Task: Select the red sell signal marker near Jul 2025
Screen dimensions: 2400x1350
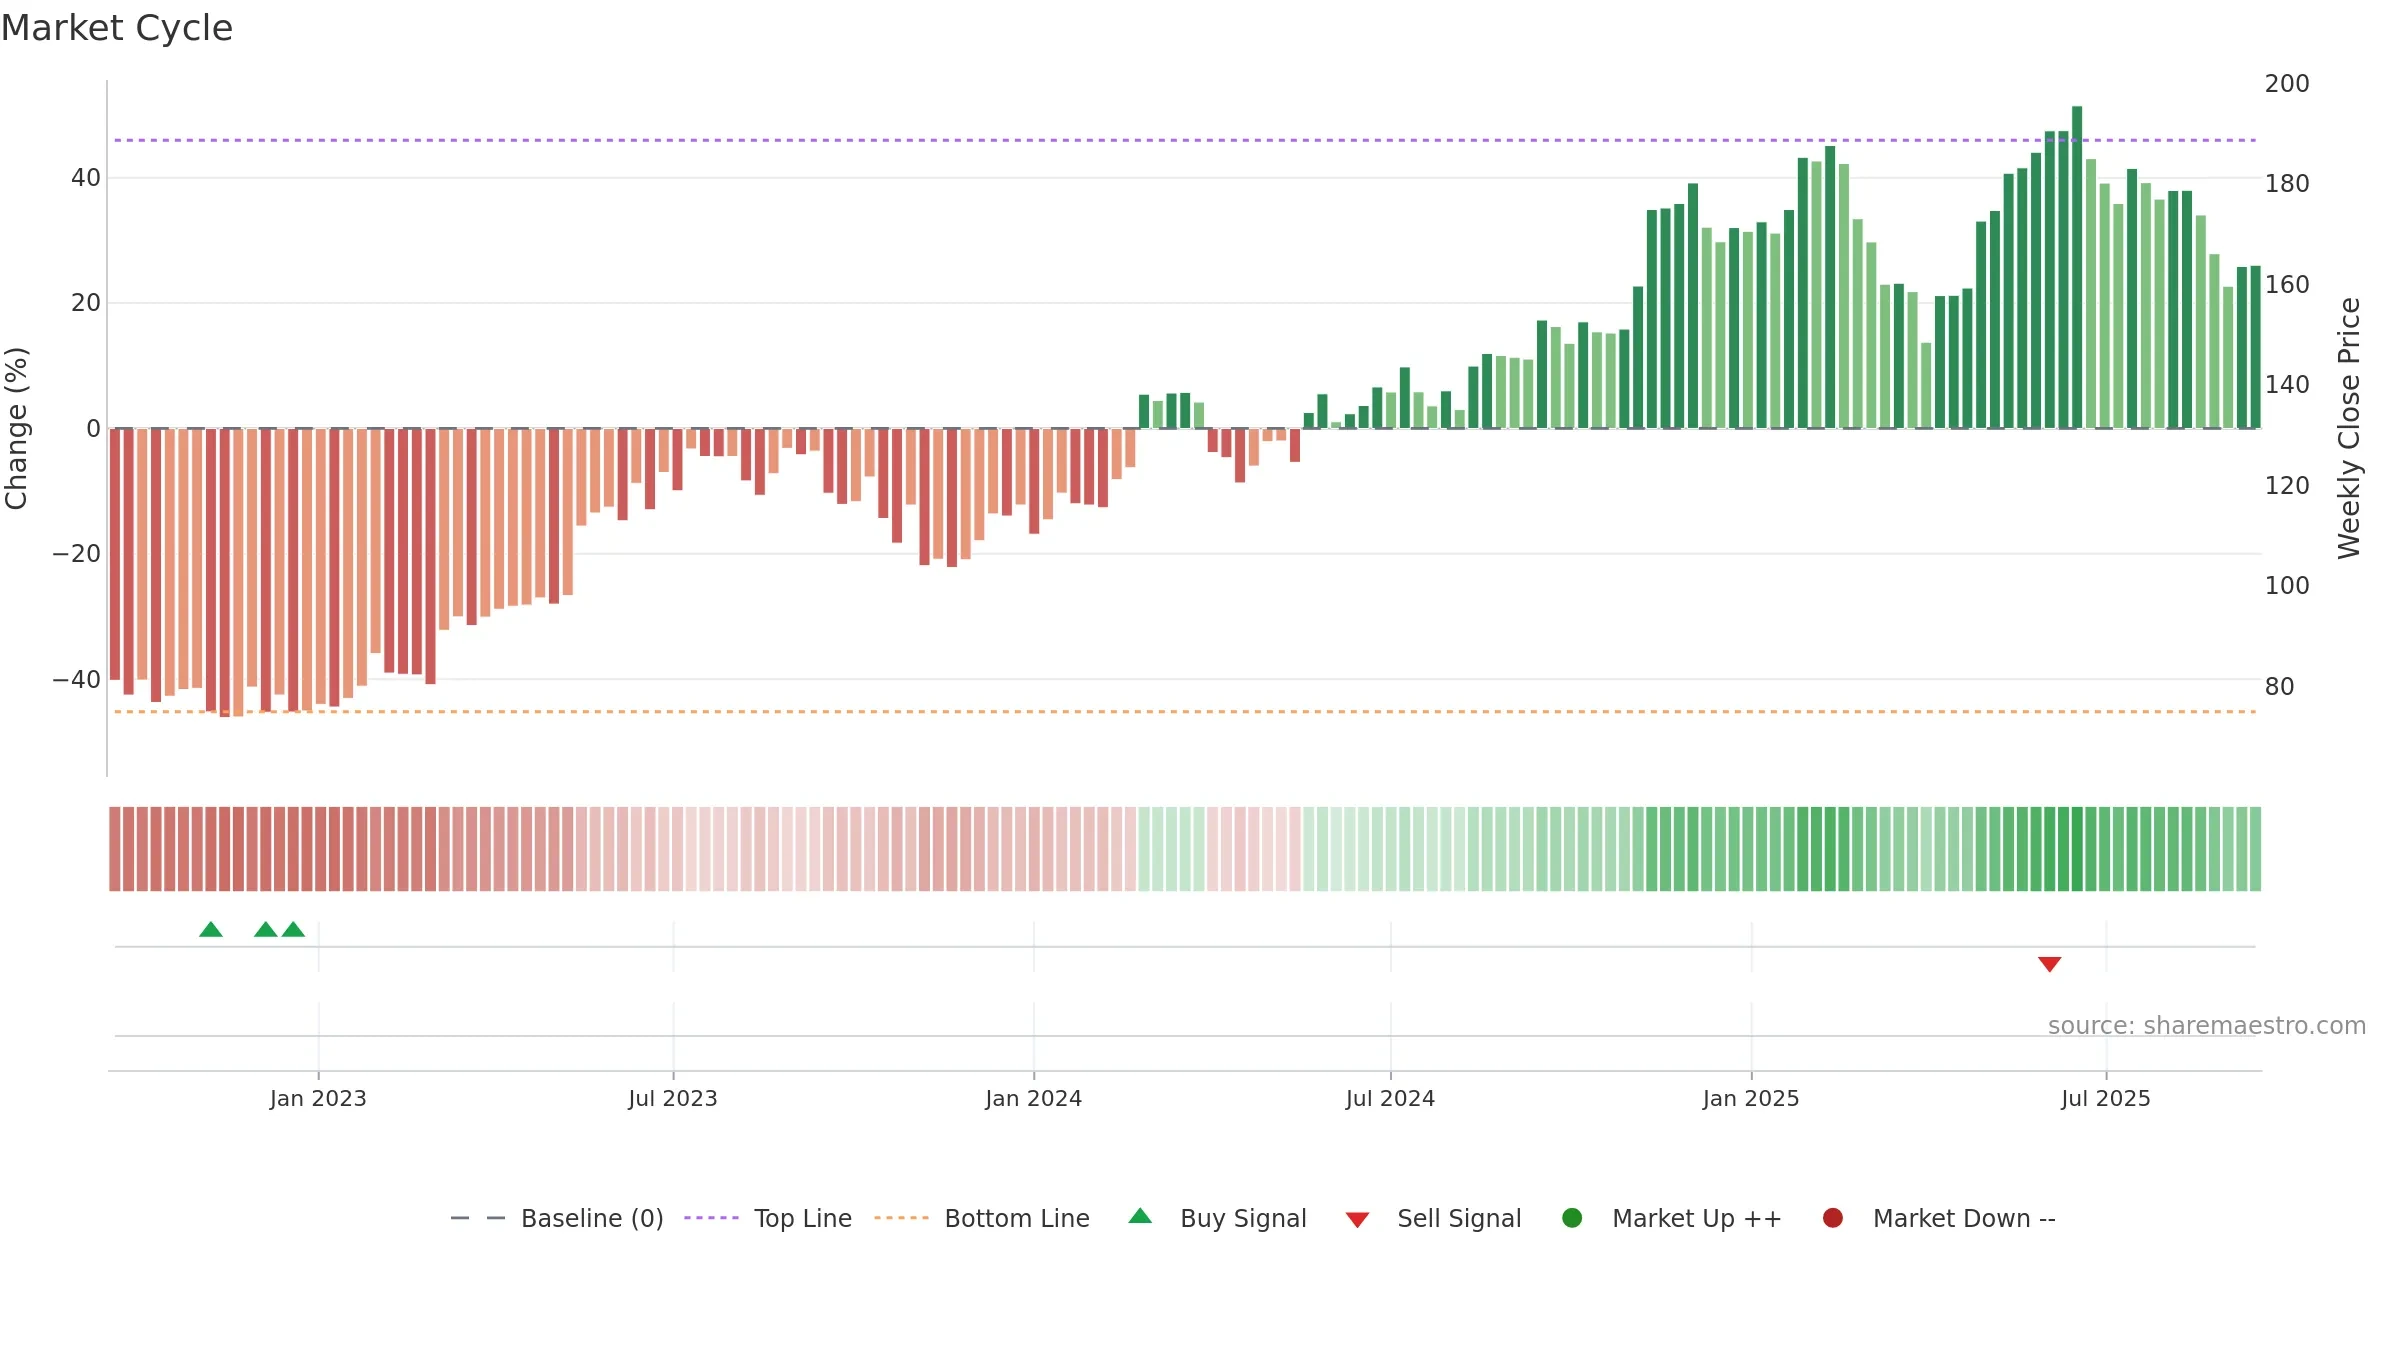Action: click(2050, 964)
